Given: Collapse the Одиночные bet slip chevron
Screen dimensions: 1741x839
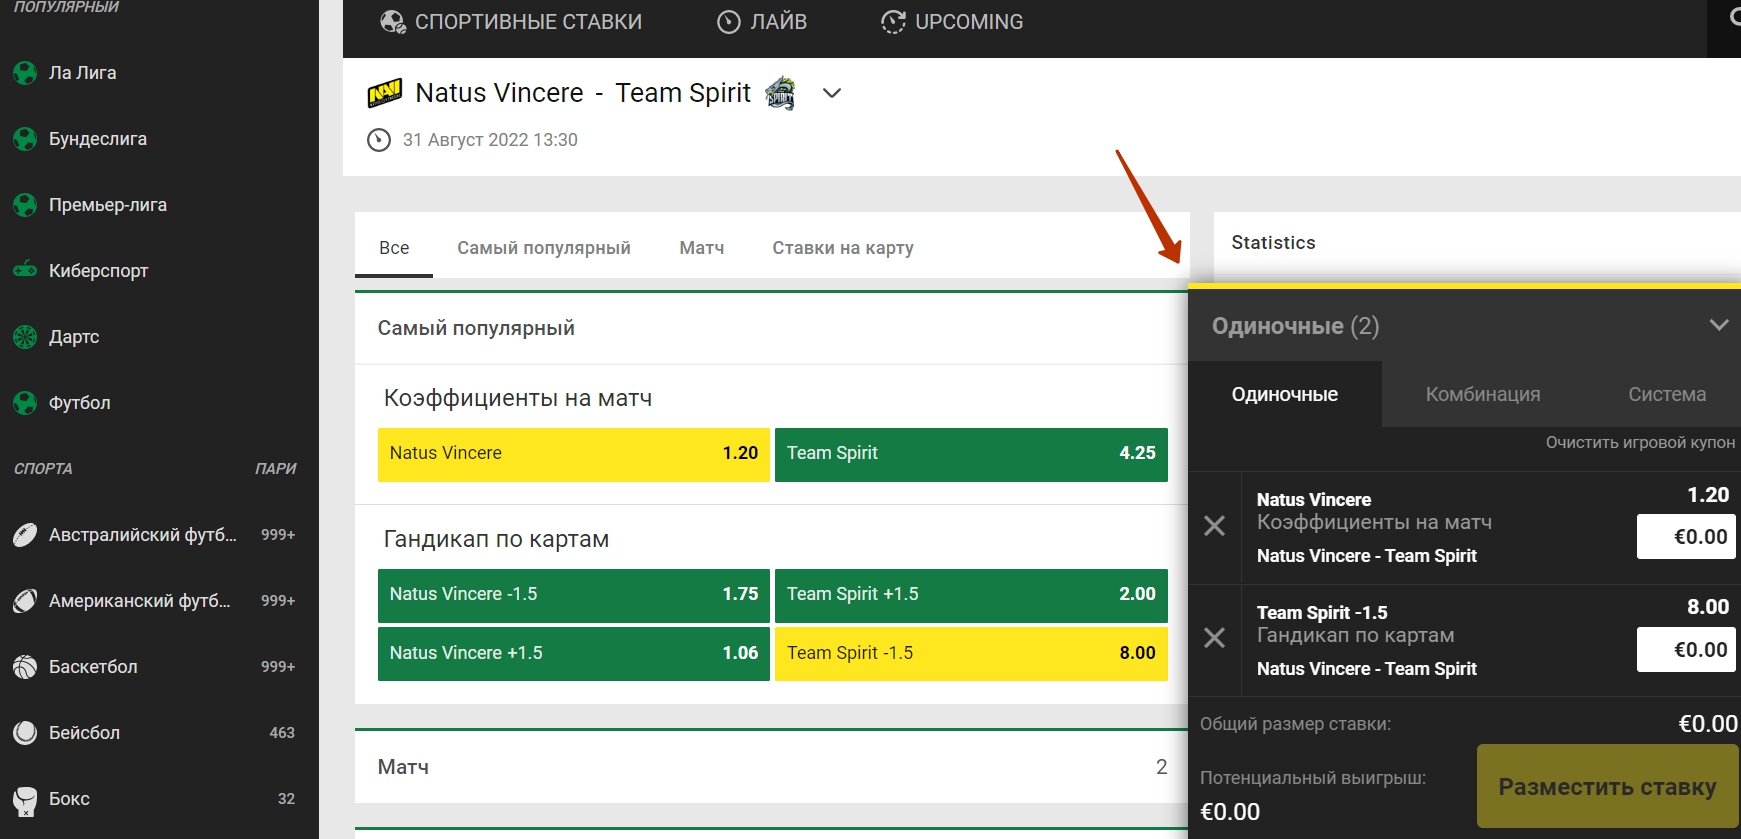Looking at the screenshot, I should (x=1718, y=325).
